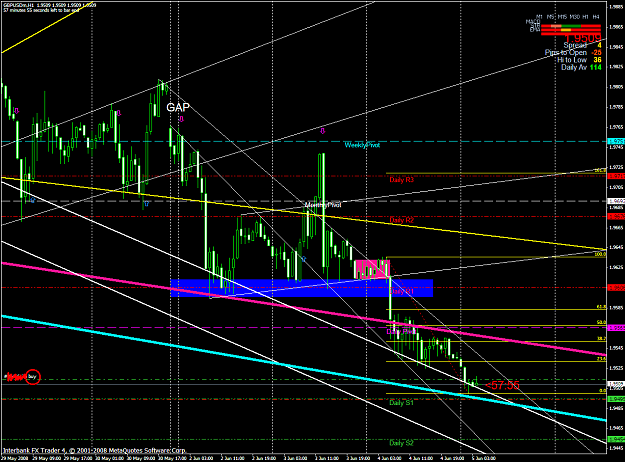The image size is (625, 462).
Task: Click the green 114 daily average value
Action: (x=596, y=67)
